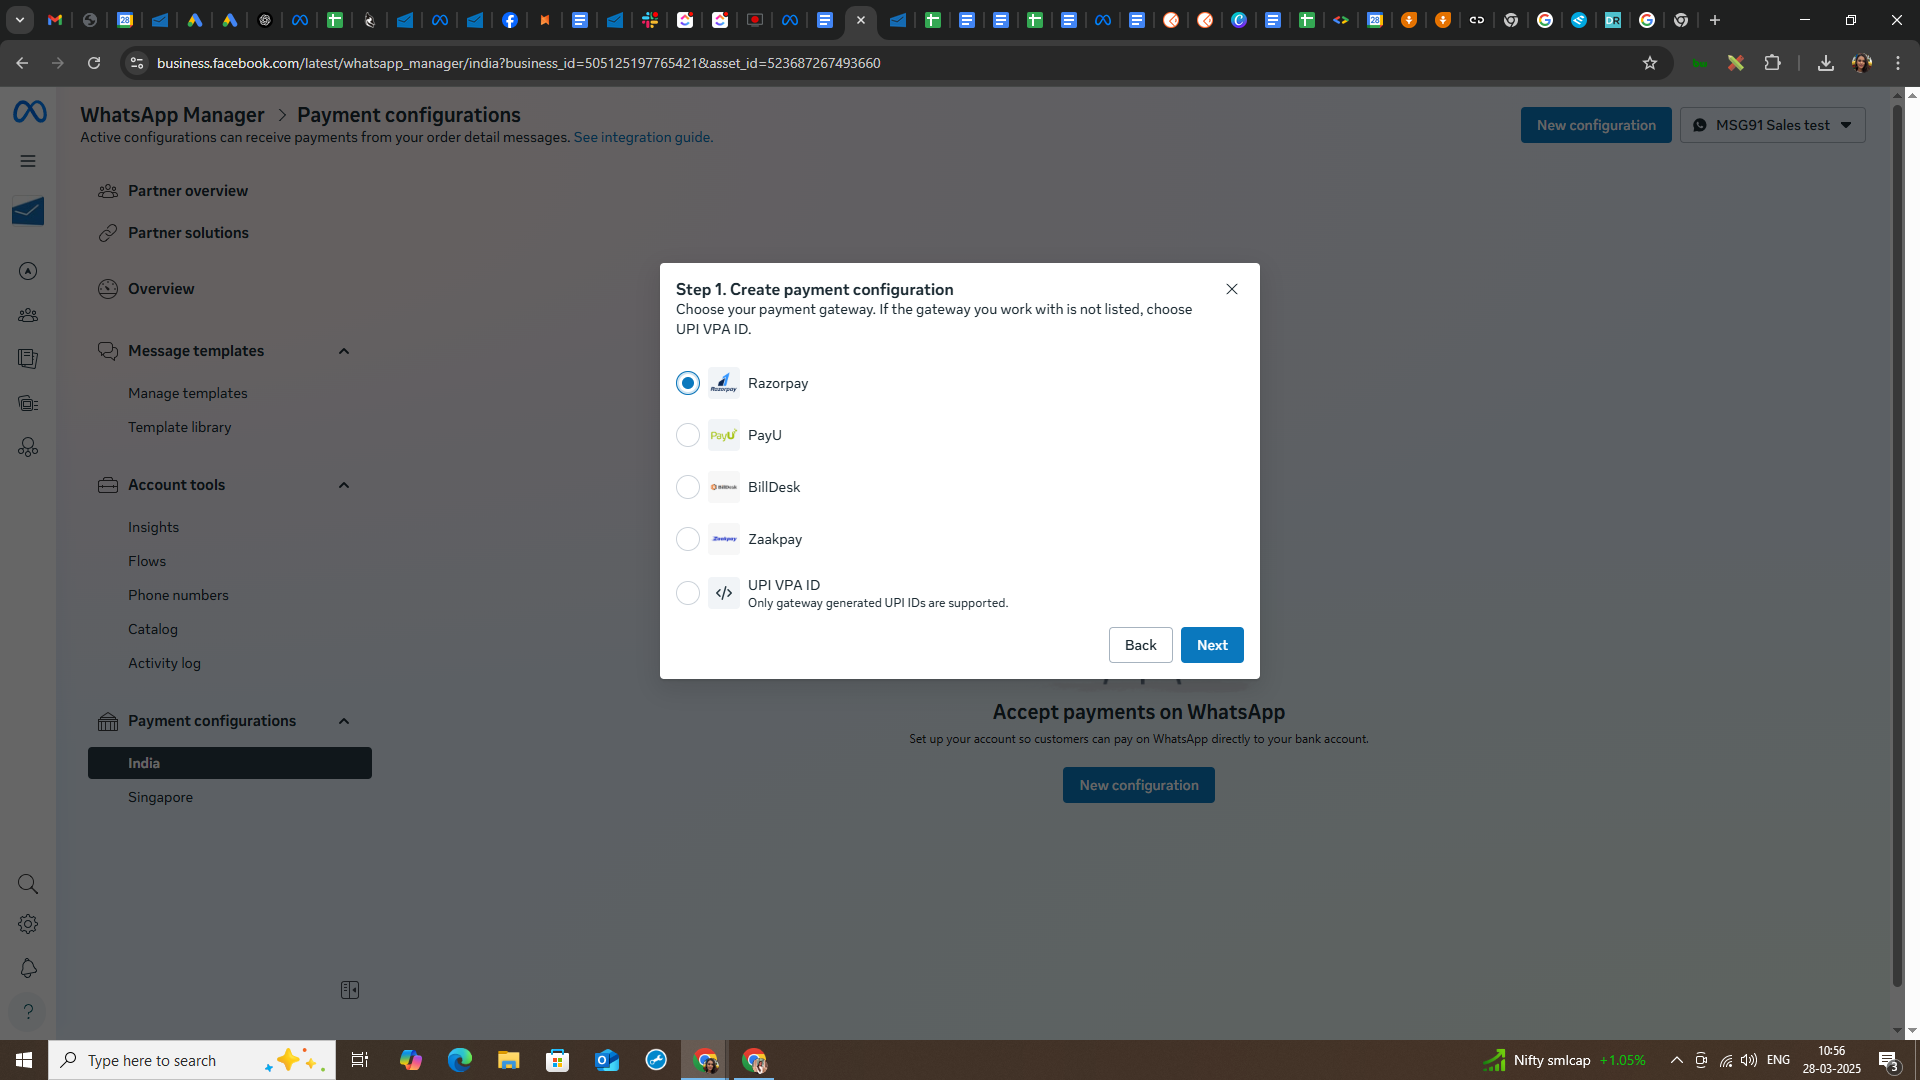Open the hamburger menu in left rail

[28, 161]
